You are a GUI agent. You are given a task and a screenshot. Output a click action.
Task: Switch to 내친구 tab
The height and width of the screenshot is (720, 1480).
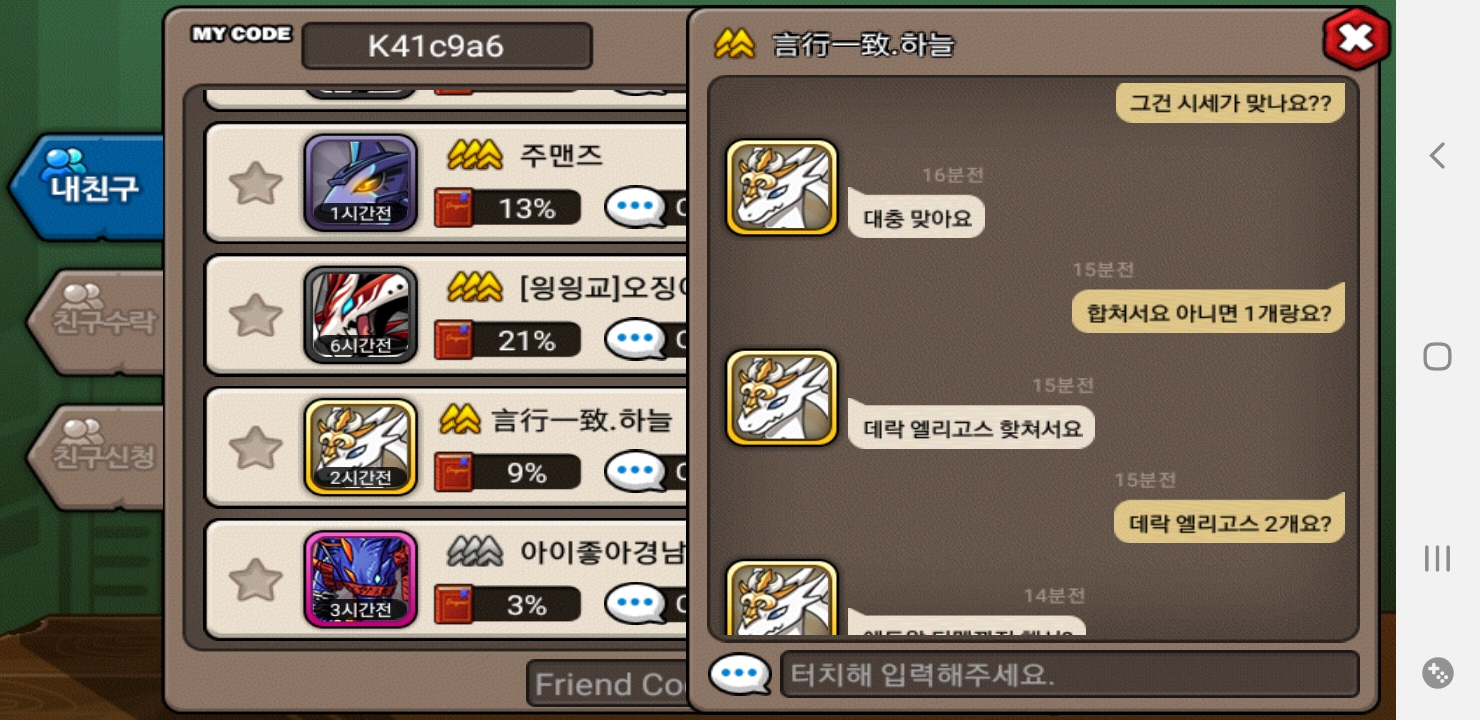click(90, 187)
